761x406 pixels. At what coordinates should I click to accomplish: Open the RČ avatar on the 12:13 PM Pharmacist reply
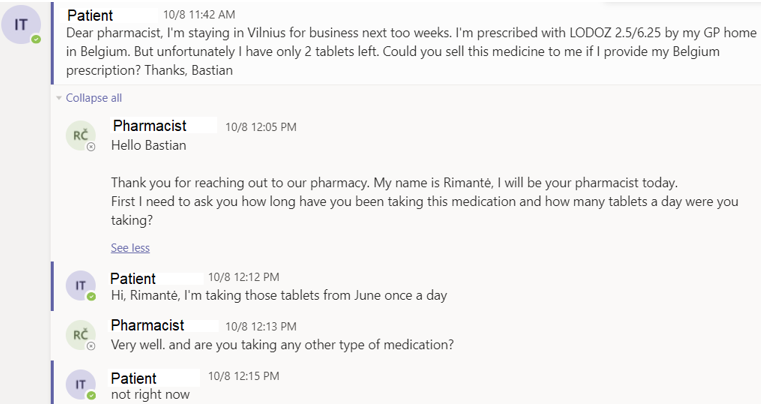(x=81, y=335)
